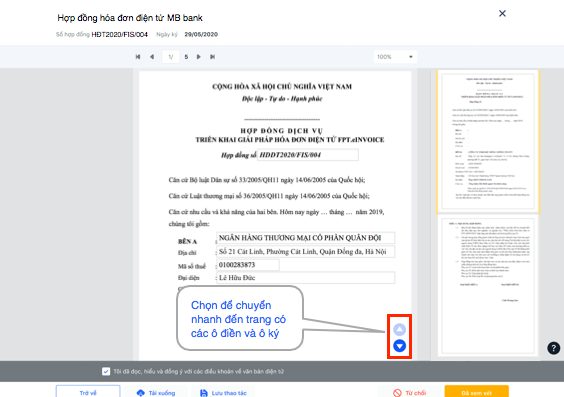564x397 pixels.
Task: Click the current page number field
Action: click(171, 57)
